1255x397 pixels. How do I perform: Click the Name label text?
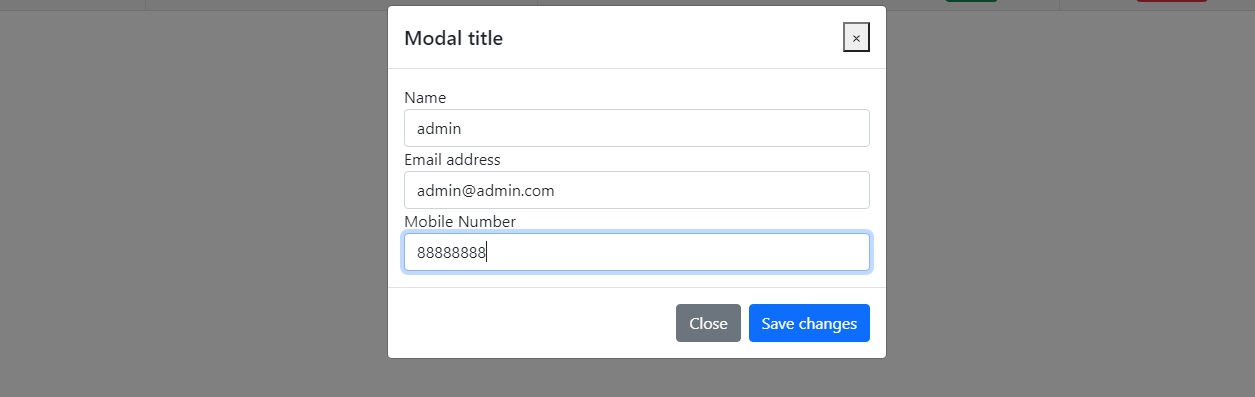(425, 97)
